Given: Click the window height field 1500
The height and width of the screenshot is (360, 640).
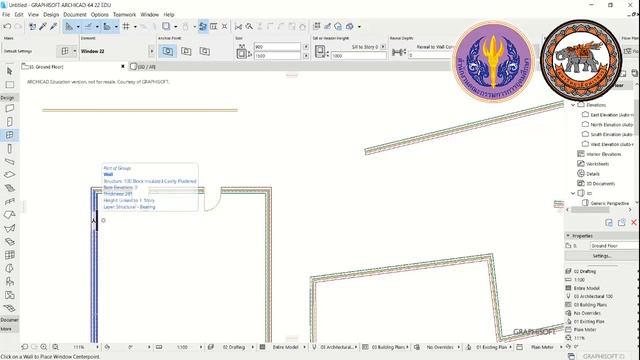Looking at the screenshot, I should click(x=277, y=56).
